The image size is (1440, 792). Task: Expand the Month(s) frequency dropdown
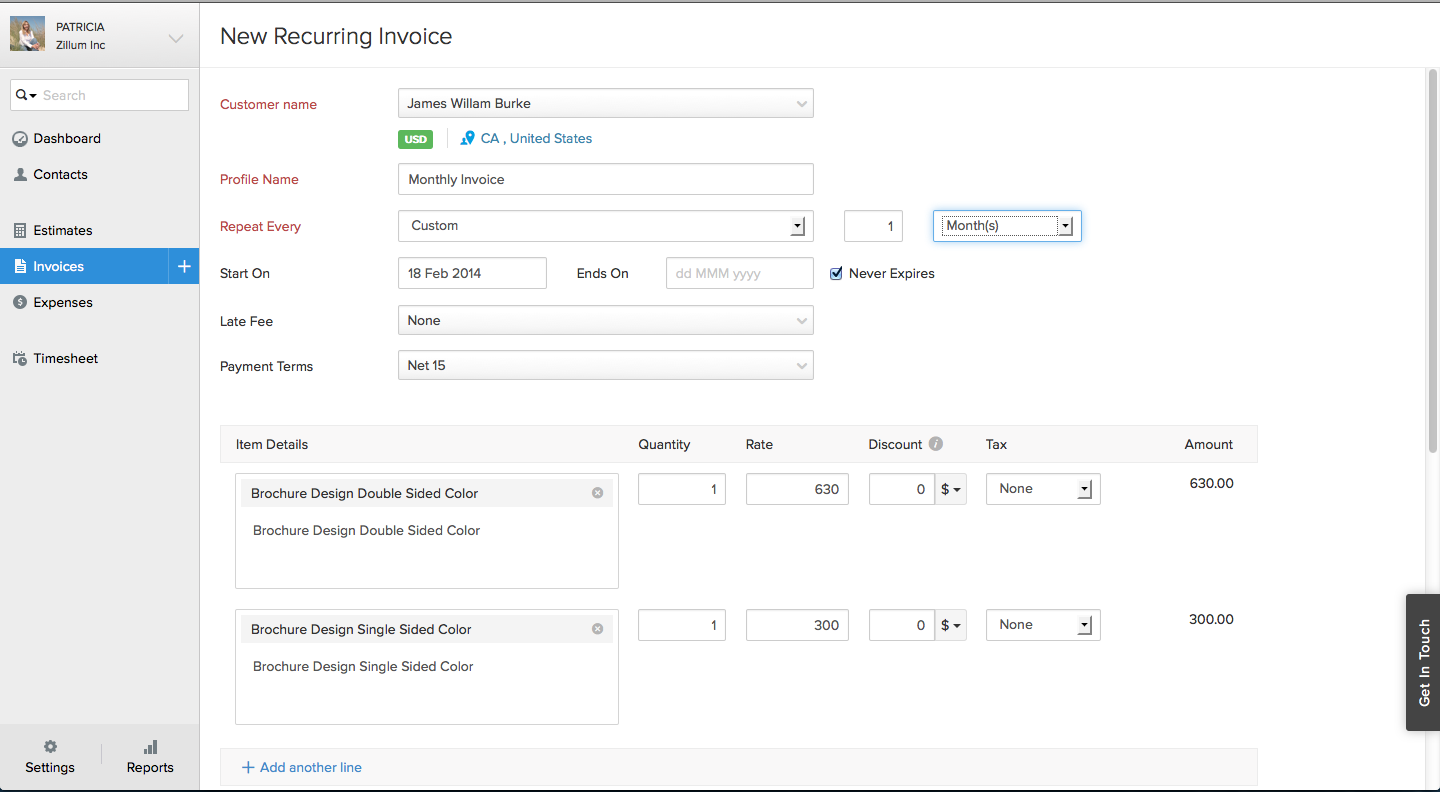click(x=1065, y=225)
